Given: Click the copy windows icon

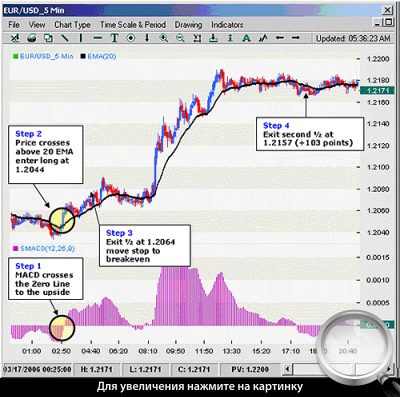Looking at the screenshot, I should (48, 38).
